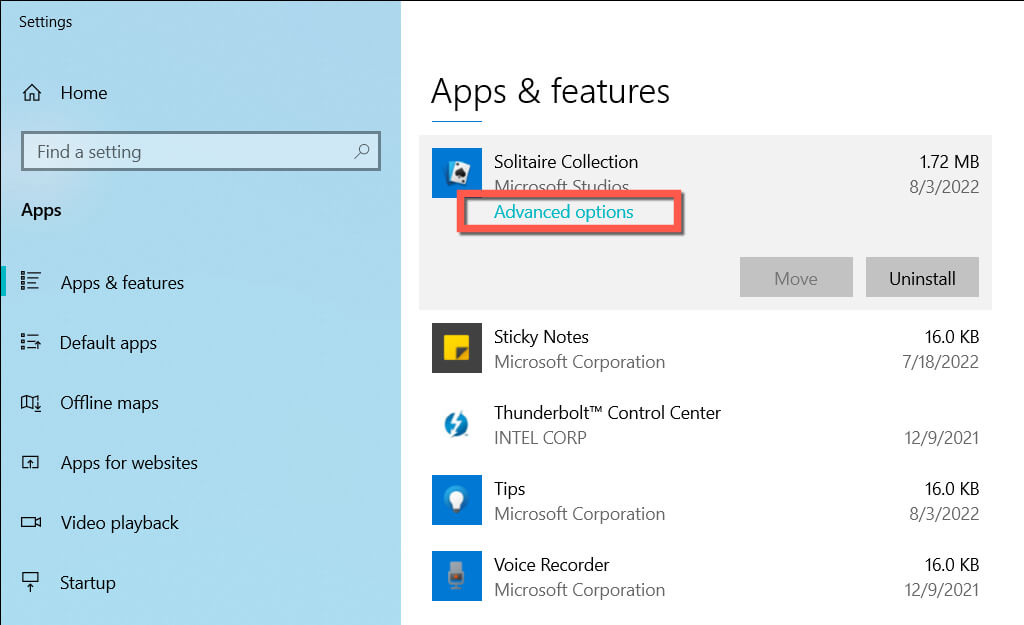Open Advanced options for Solitaire Collection
This screenshot has width=1024, height=625.
[563, 212]
